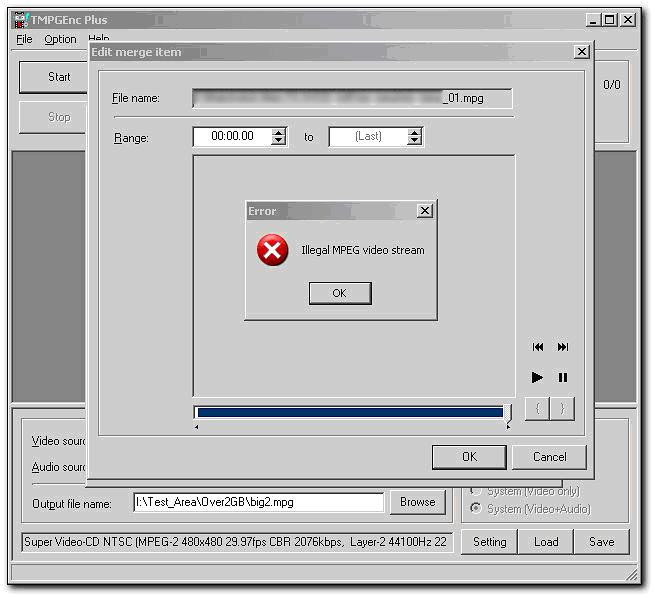
Task: Click the right range marker under slider
Action: (508, 427)
